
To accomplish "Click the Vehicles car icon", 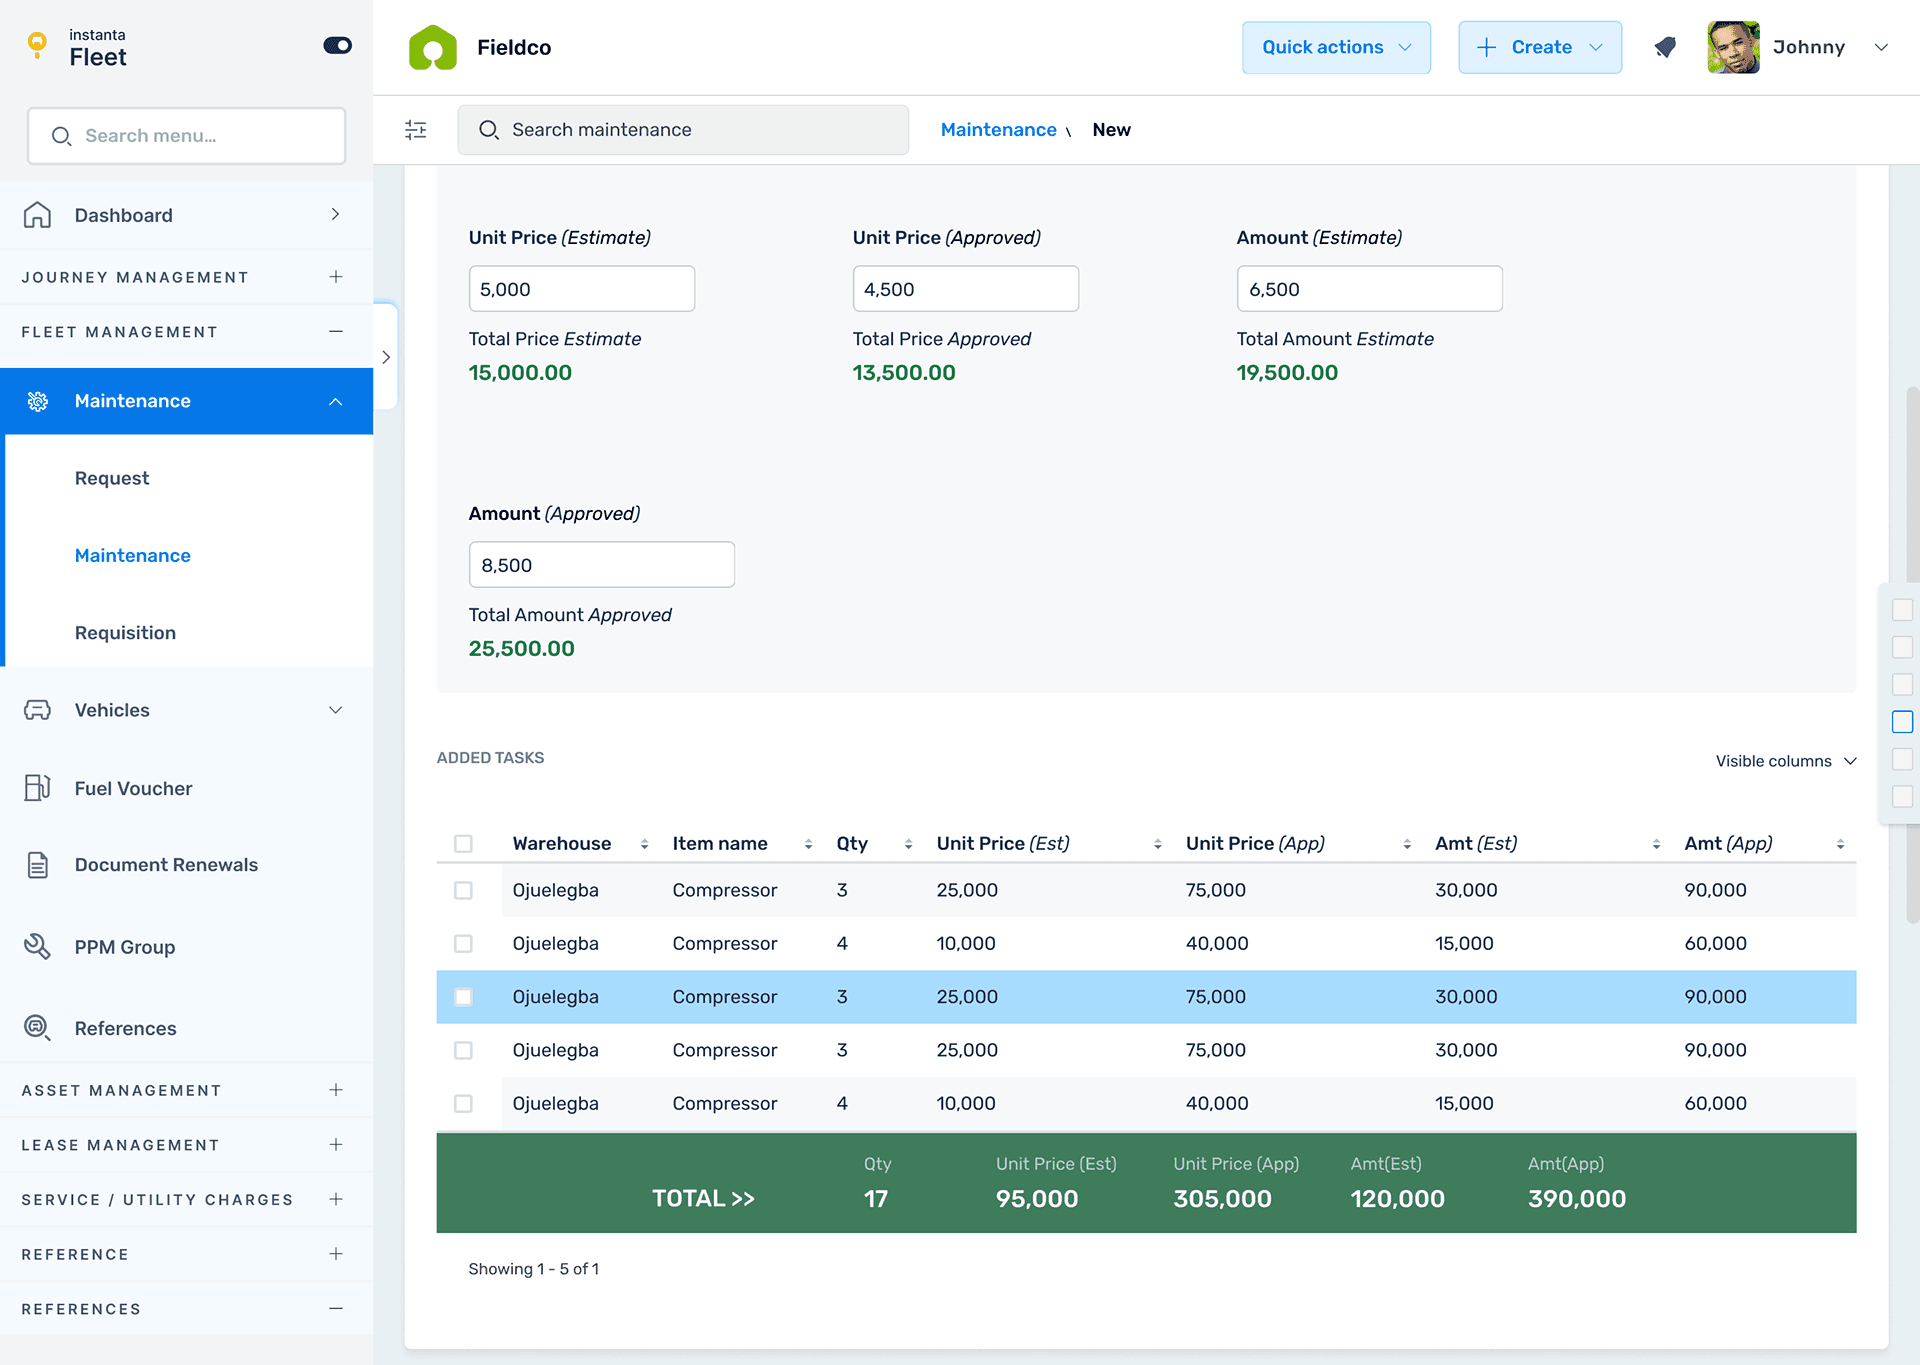I will point(37,710).
